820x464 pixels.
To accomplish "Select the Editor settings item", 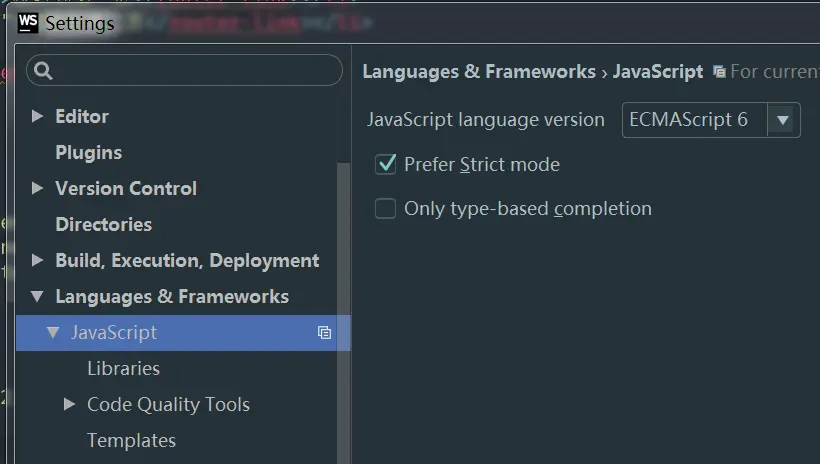I will (82, 116).
